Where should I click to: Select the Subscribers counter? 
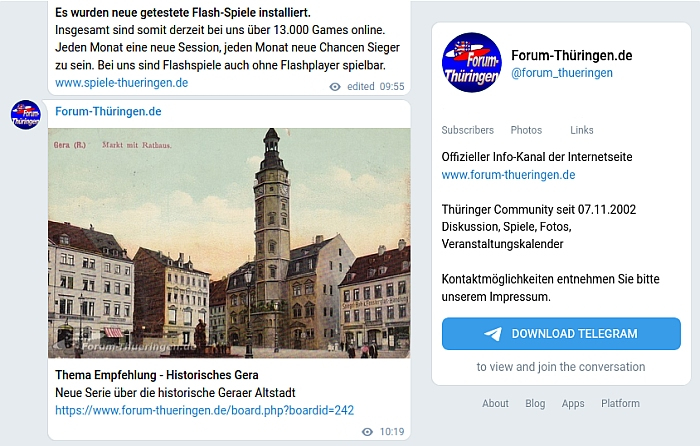click(x=467, y=130)
